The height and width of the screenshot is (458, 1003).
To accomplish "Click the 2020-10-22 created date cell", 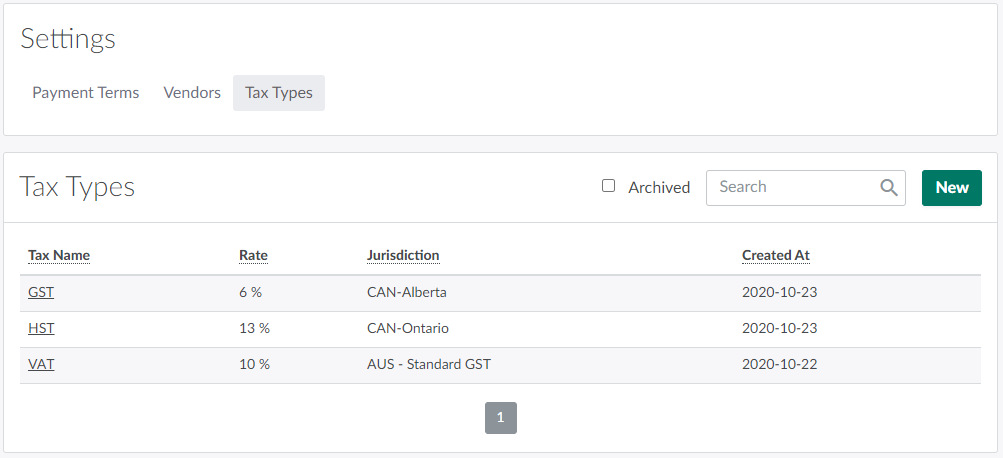I will click(x=779, y=364).
